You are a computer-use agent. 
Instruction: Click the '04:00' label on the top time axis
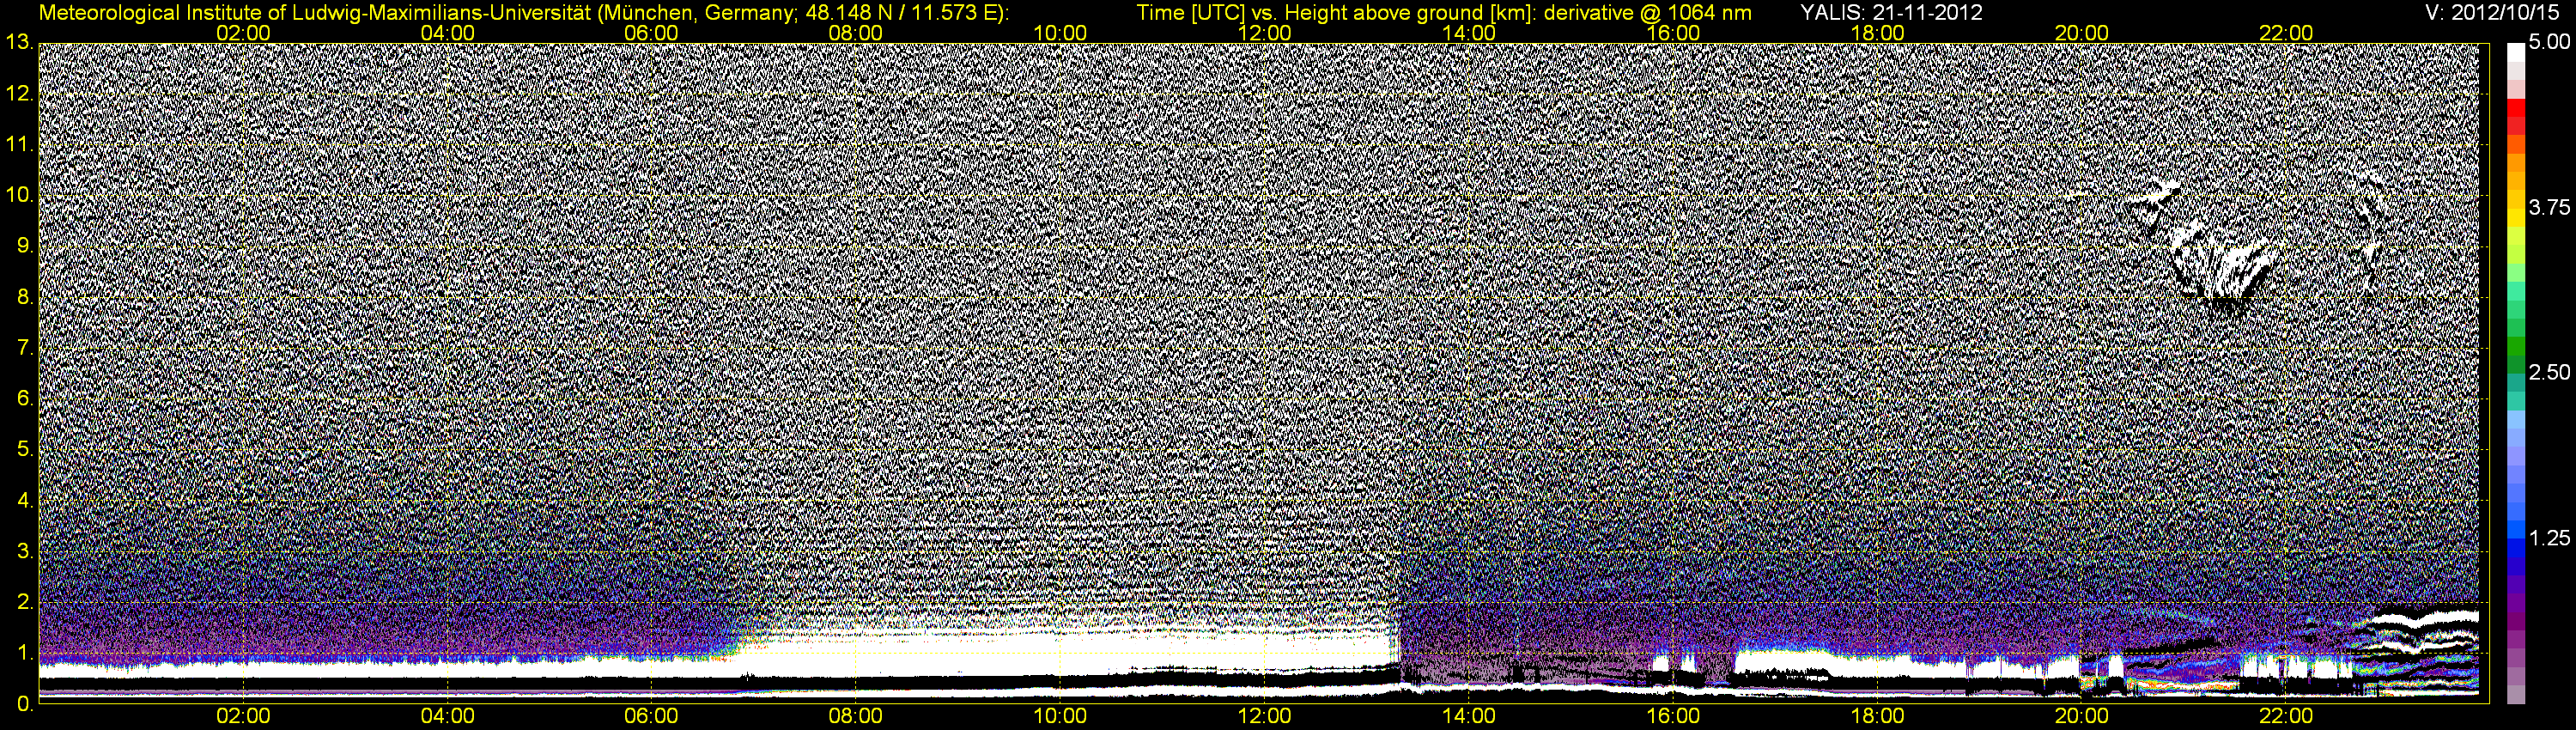click(x=448, y=33)
